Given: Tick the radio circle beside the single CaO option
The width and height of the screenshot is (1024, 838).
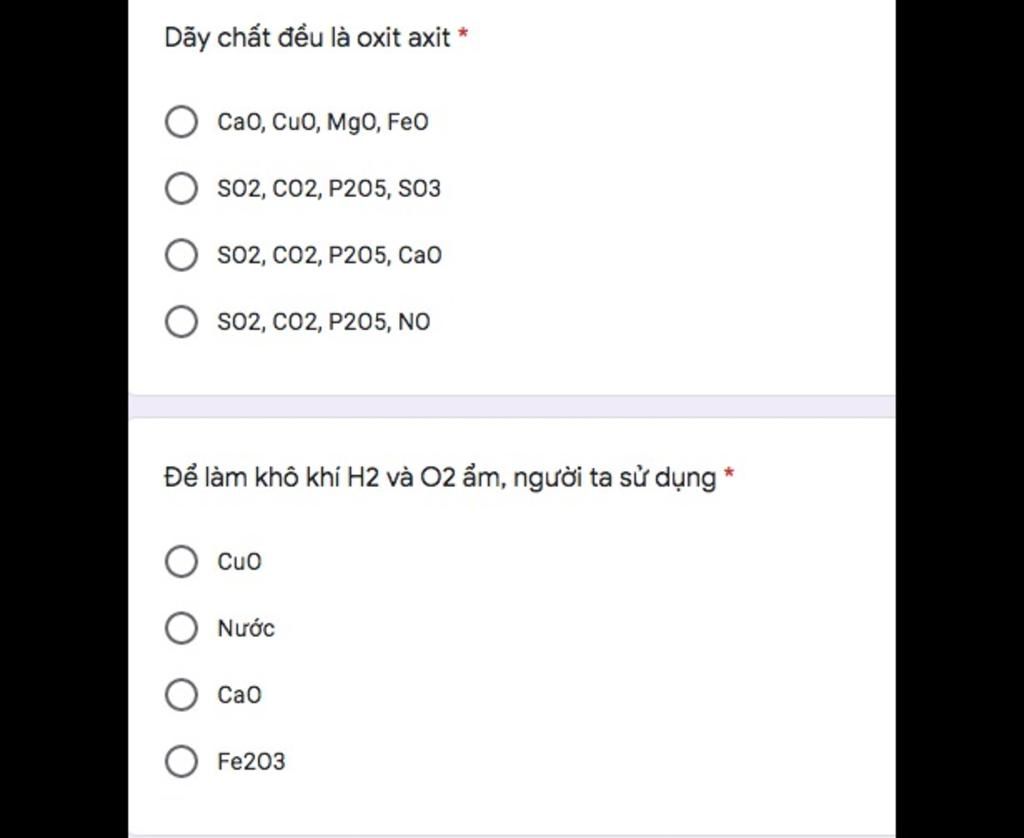Looking at the screenshot, I should 181,694.
